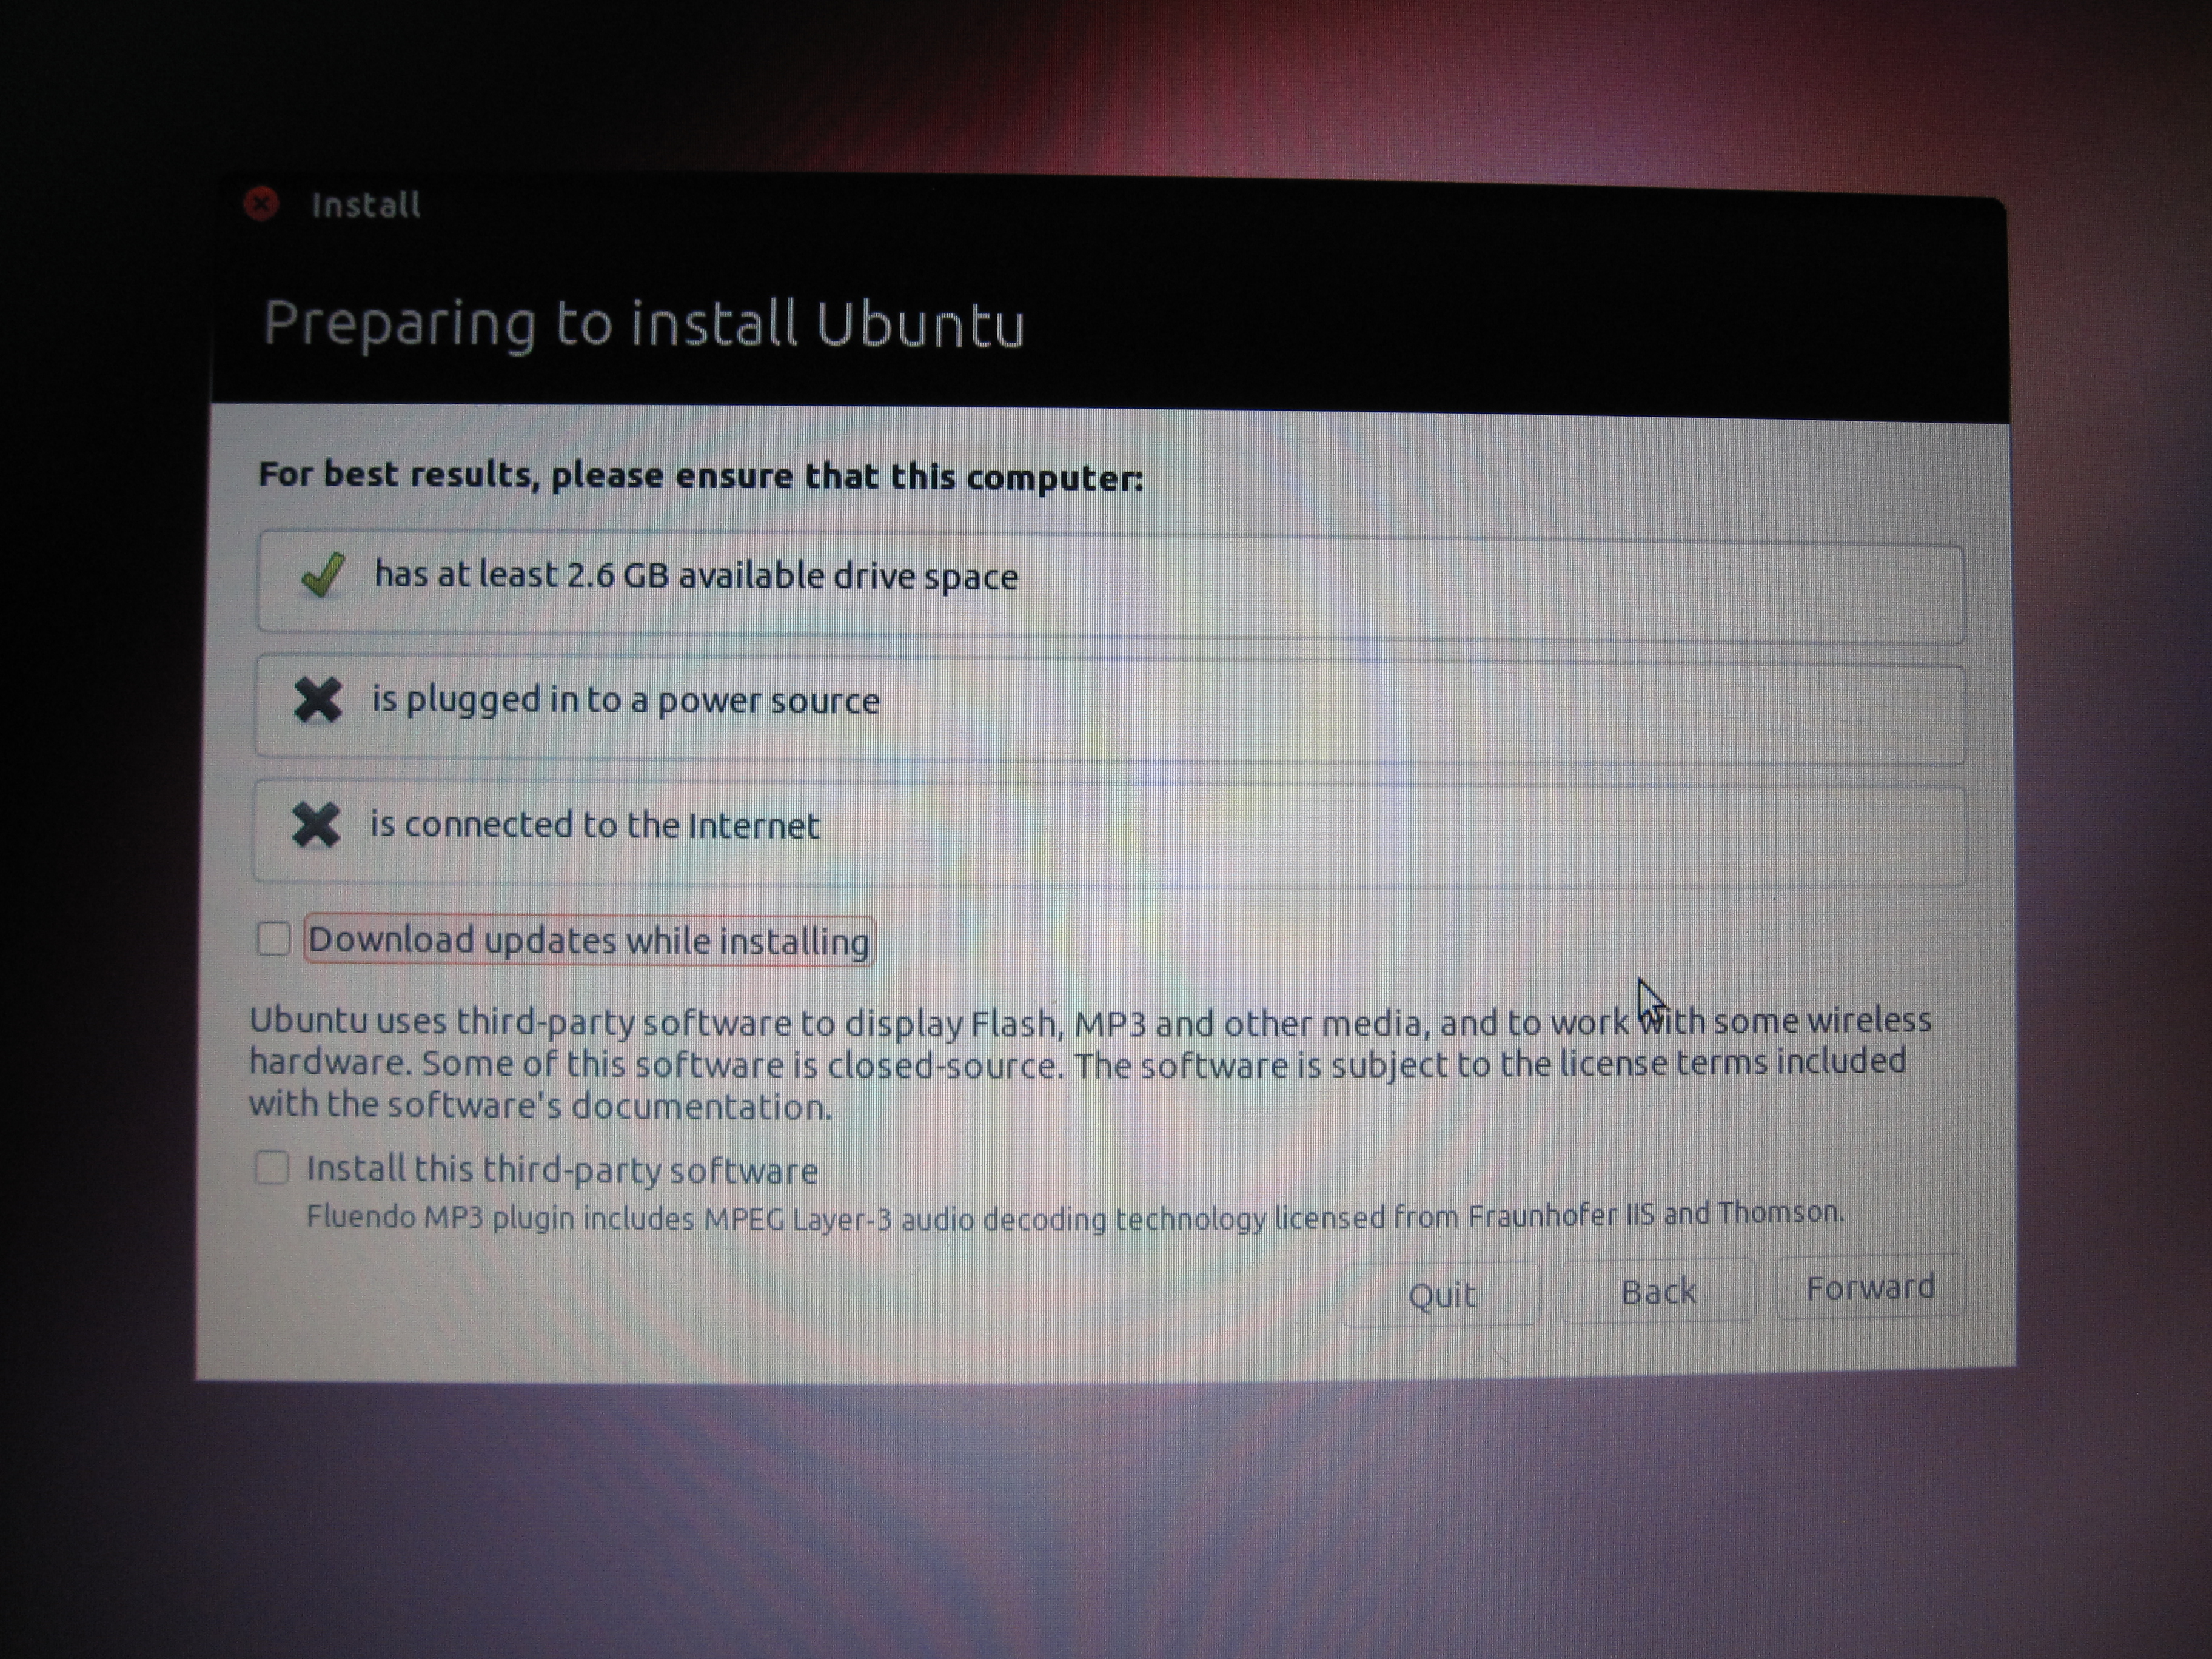Enable Download updates while installing checkbox
This screenshot has width=2212, height=1659.
(273, 939)
